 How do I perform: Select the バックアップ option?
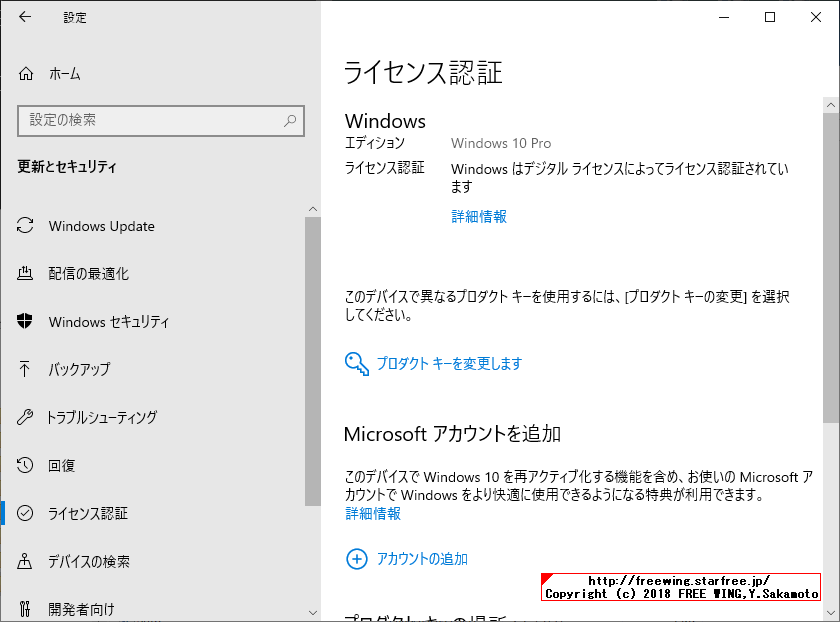point(80,370)
